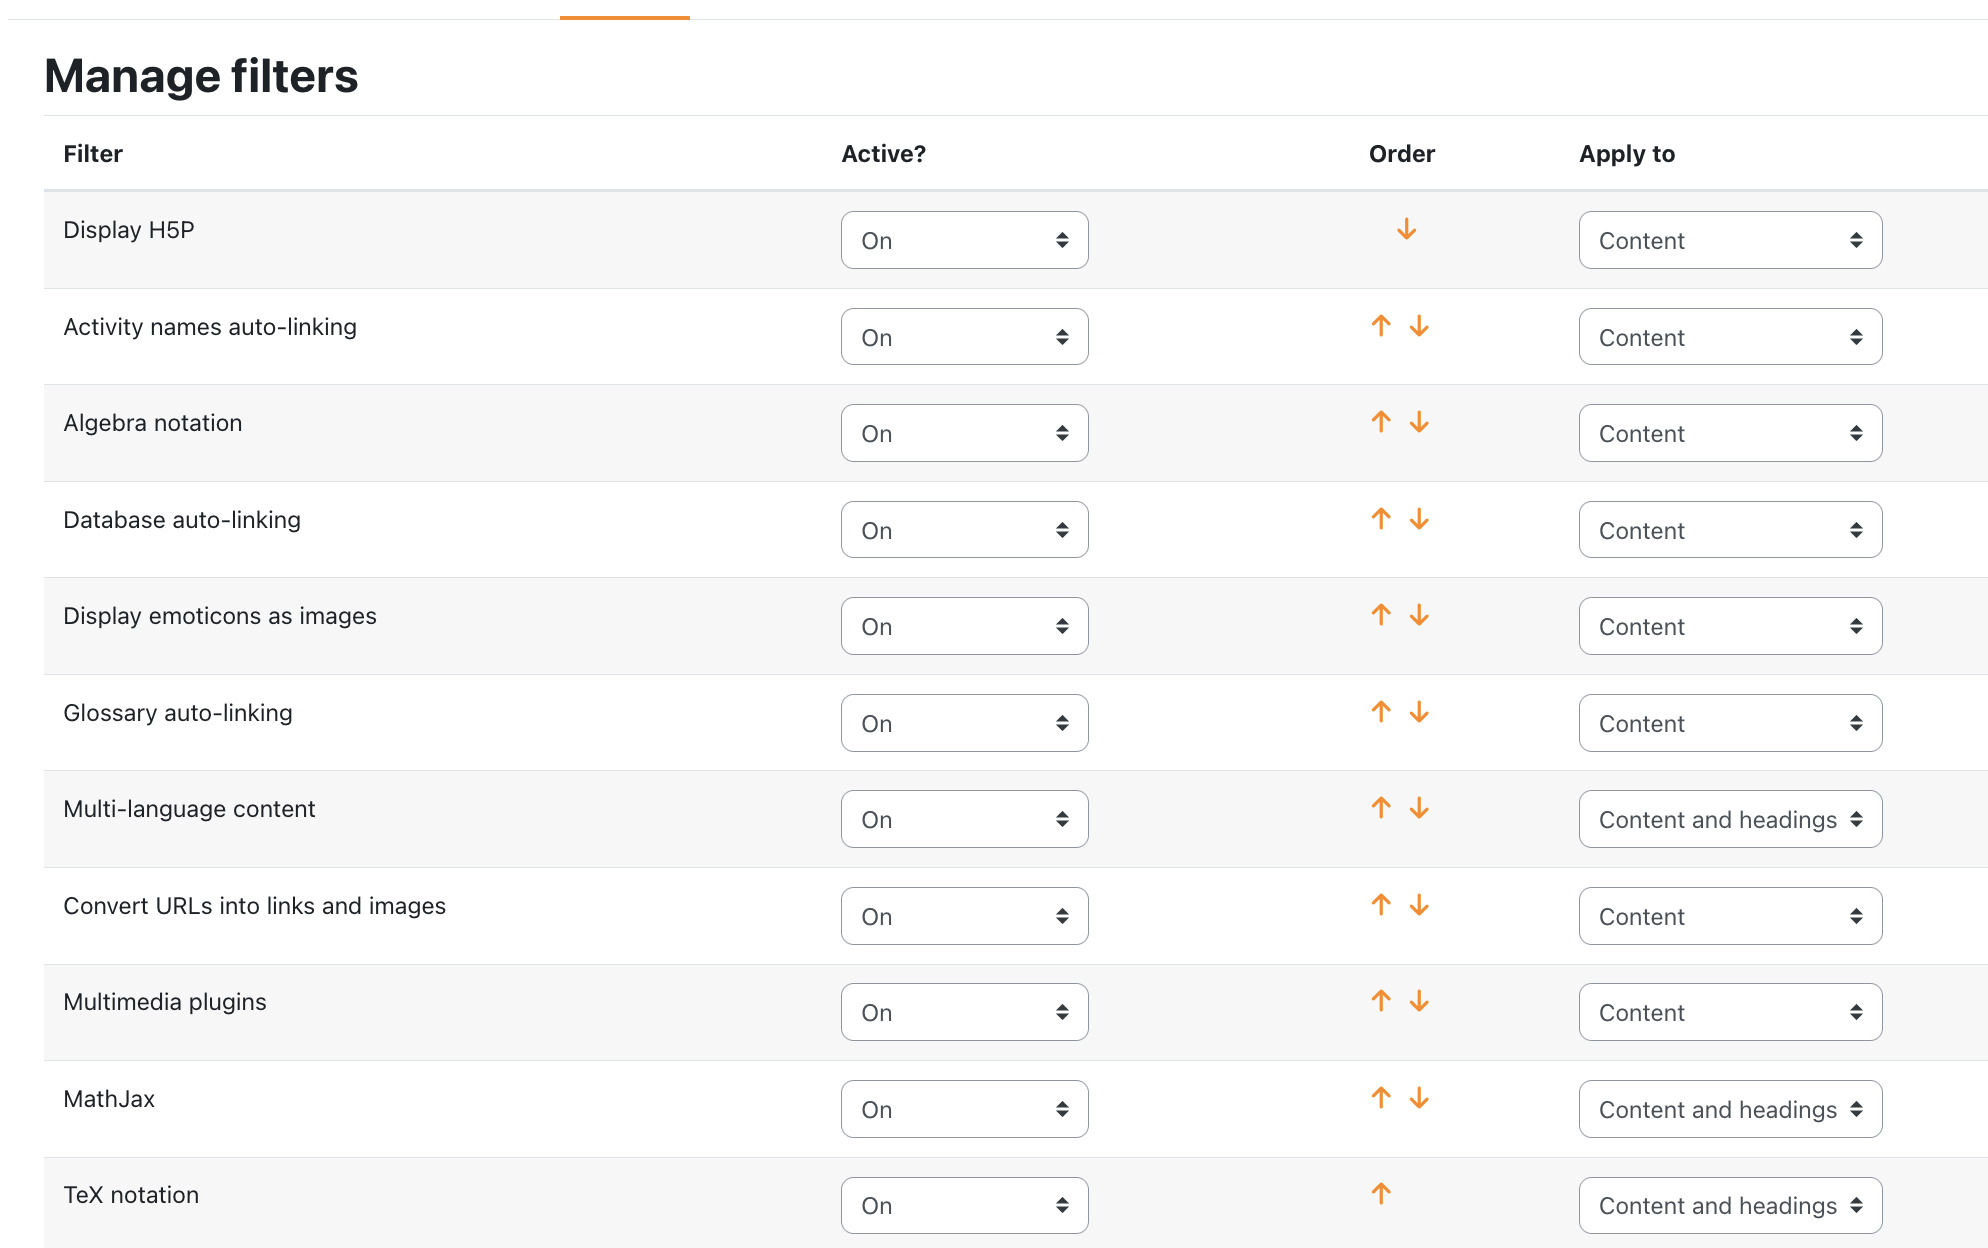Click the Order column header
This screenshot has width=1988, height=1248.
click(x=1402, y=154)
